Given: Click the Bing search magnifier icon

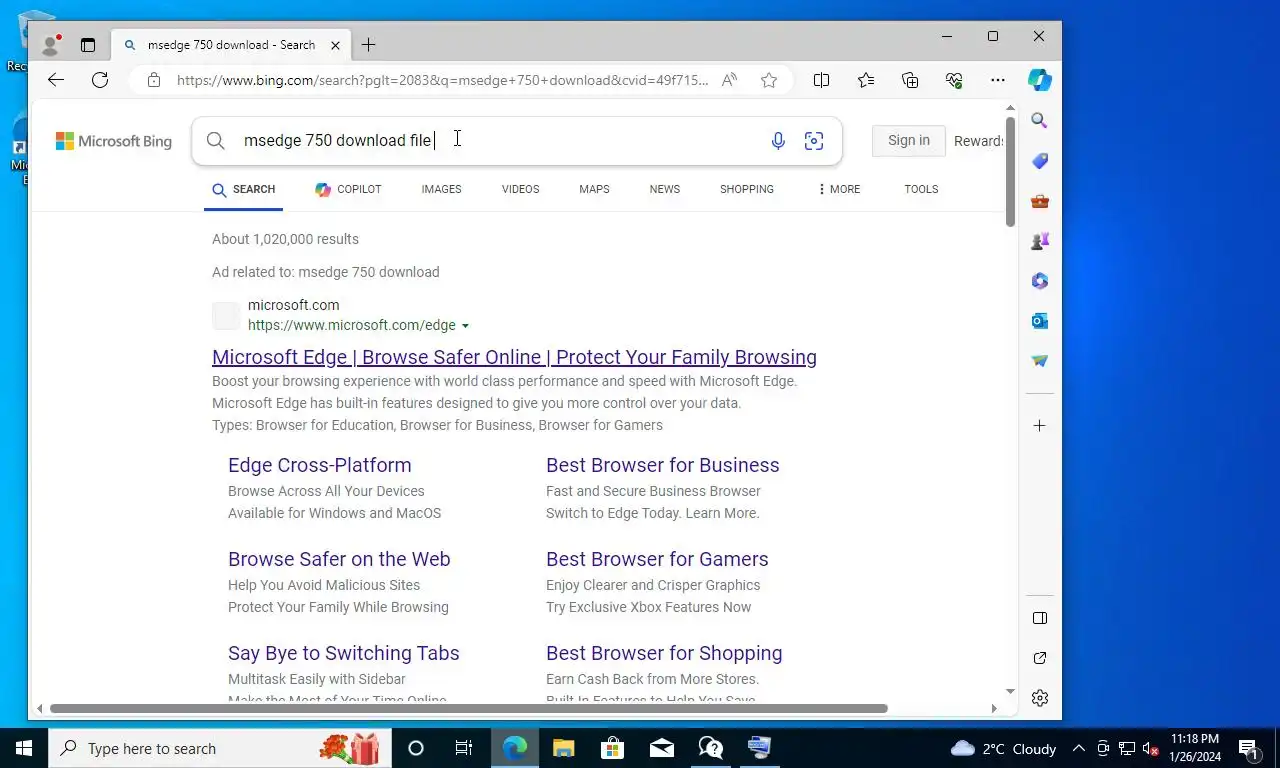Looking at the screenshot, I should [x=216, y=141].
